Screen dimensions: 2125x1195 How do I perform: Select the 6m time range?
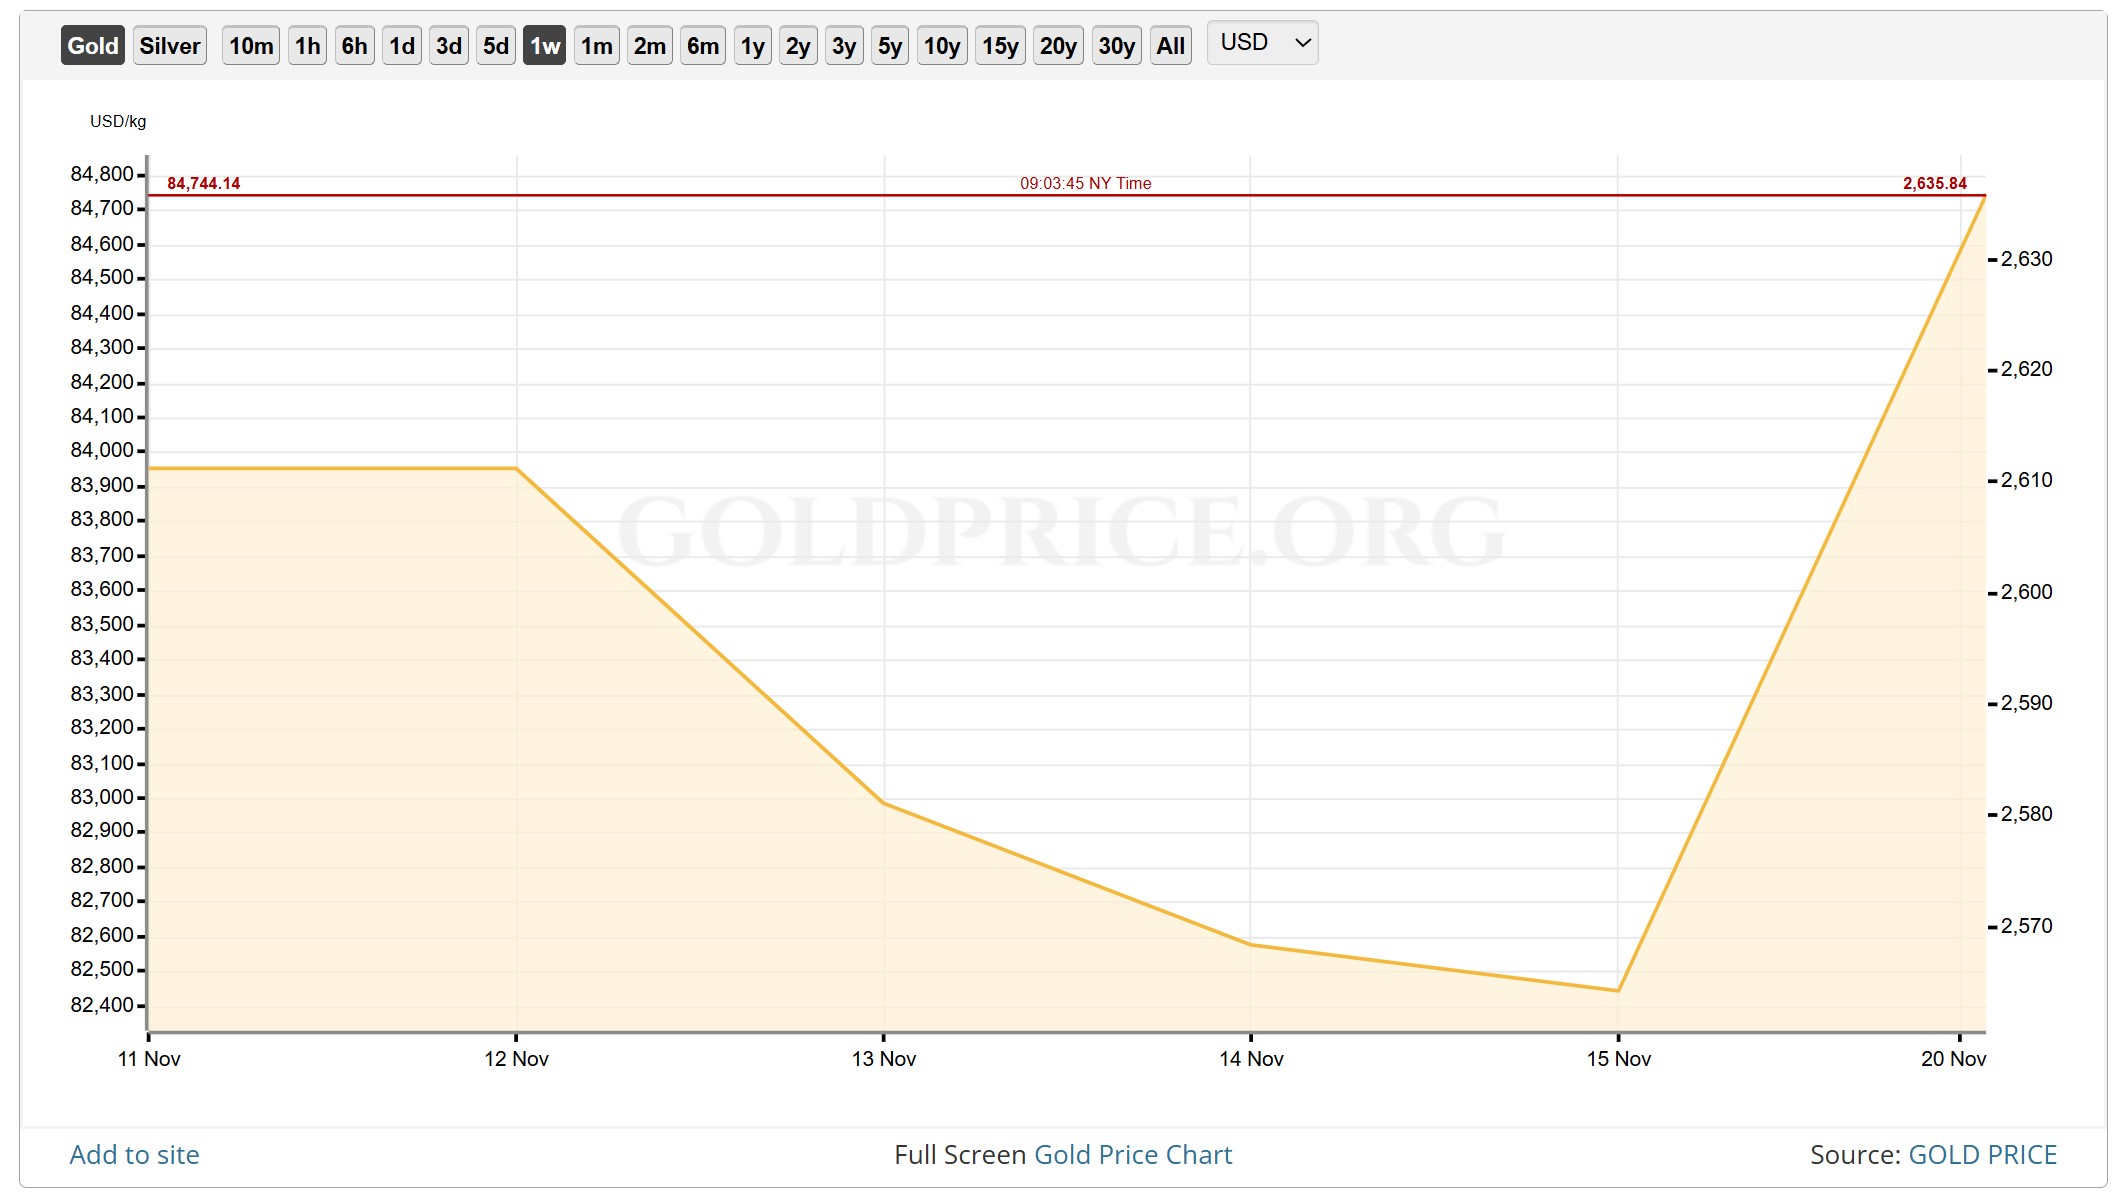(x=703, y=46)
